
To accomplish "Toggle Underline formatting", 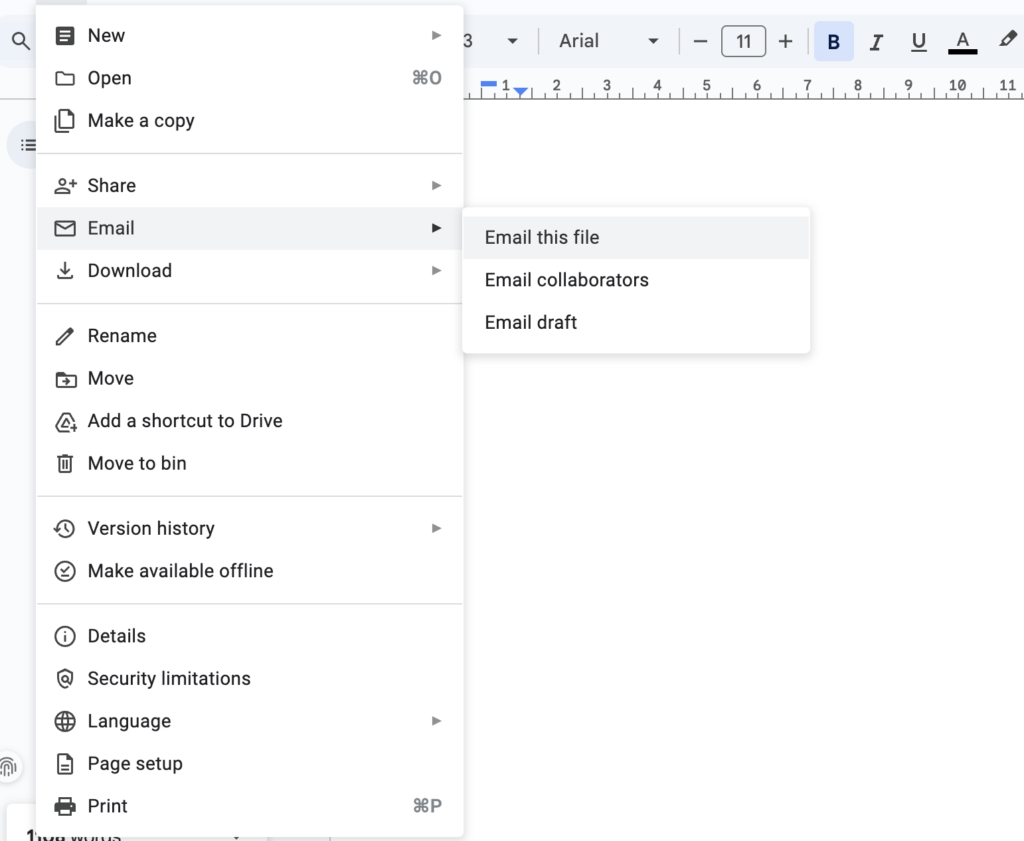I will tap(918, 42).
